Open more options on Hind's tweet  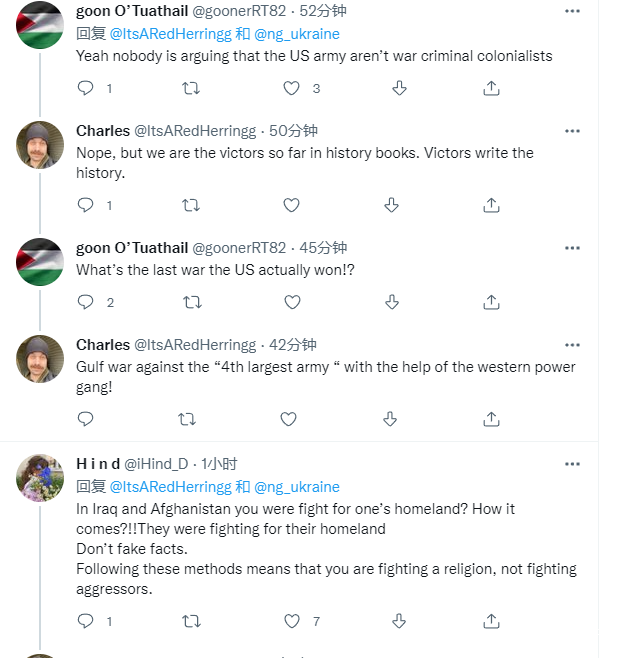click(x=572, y=464)
